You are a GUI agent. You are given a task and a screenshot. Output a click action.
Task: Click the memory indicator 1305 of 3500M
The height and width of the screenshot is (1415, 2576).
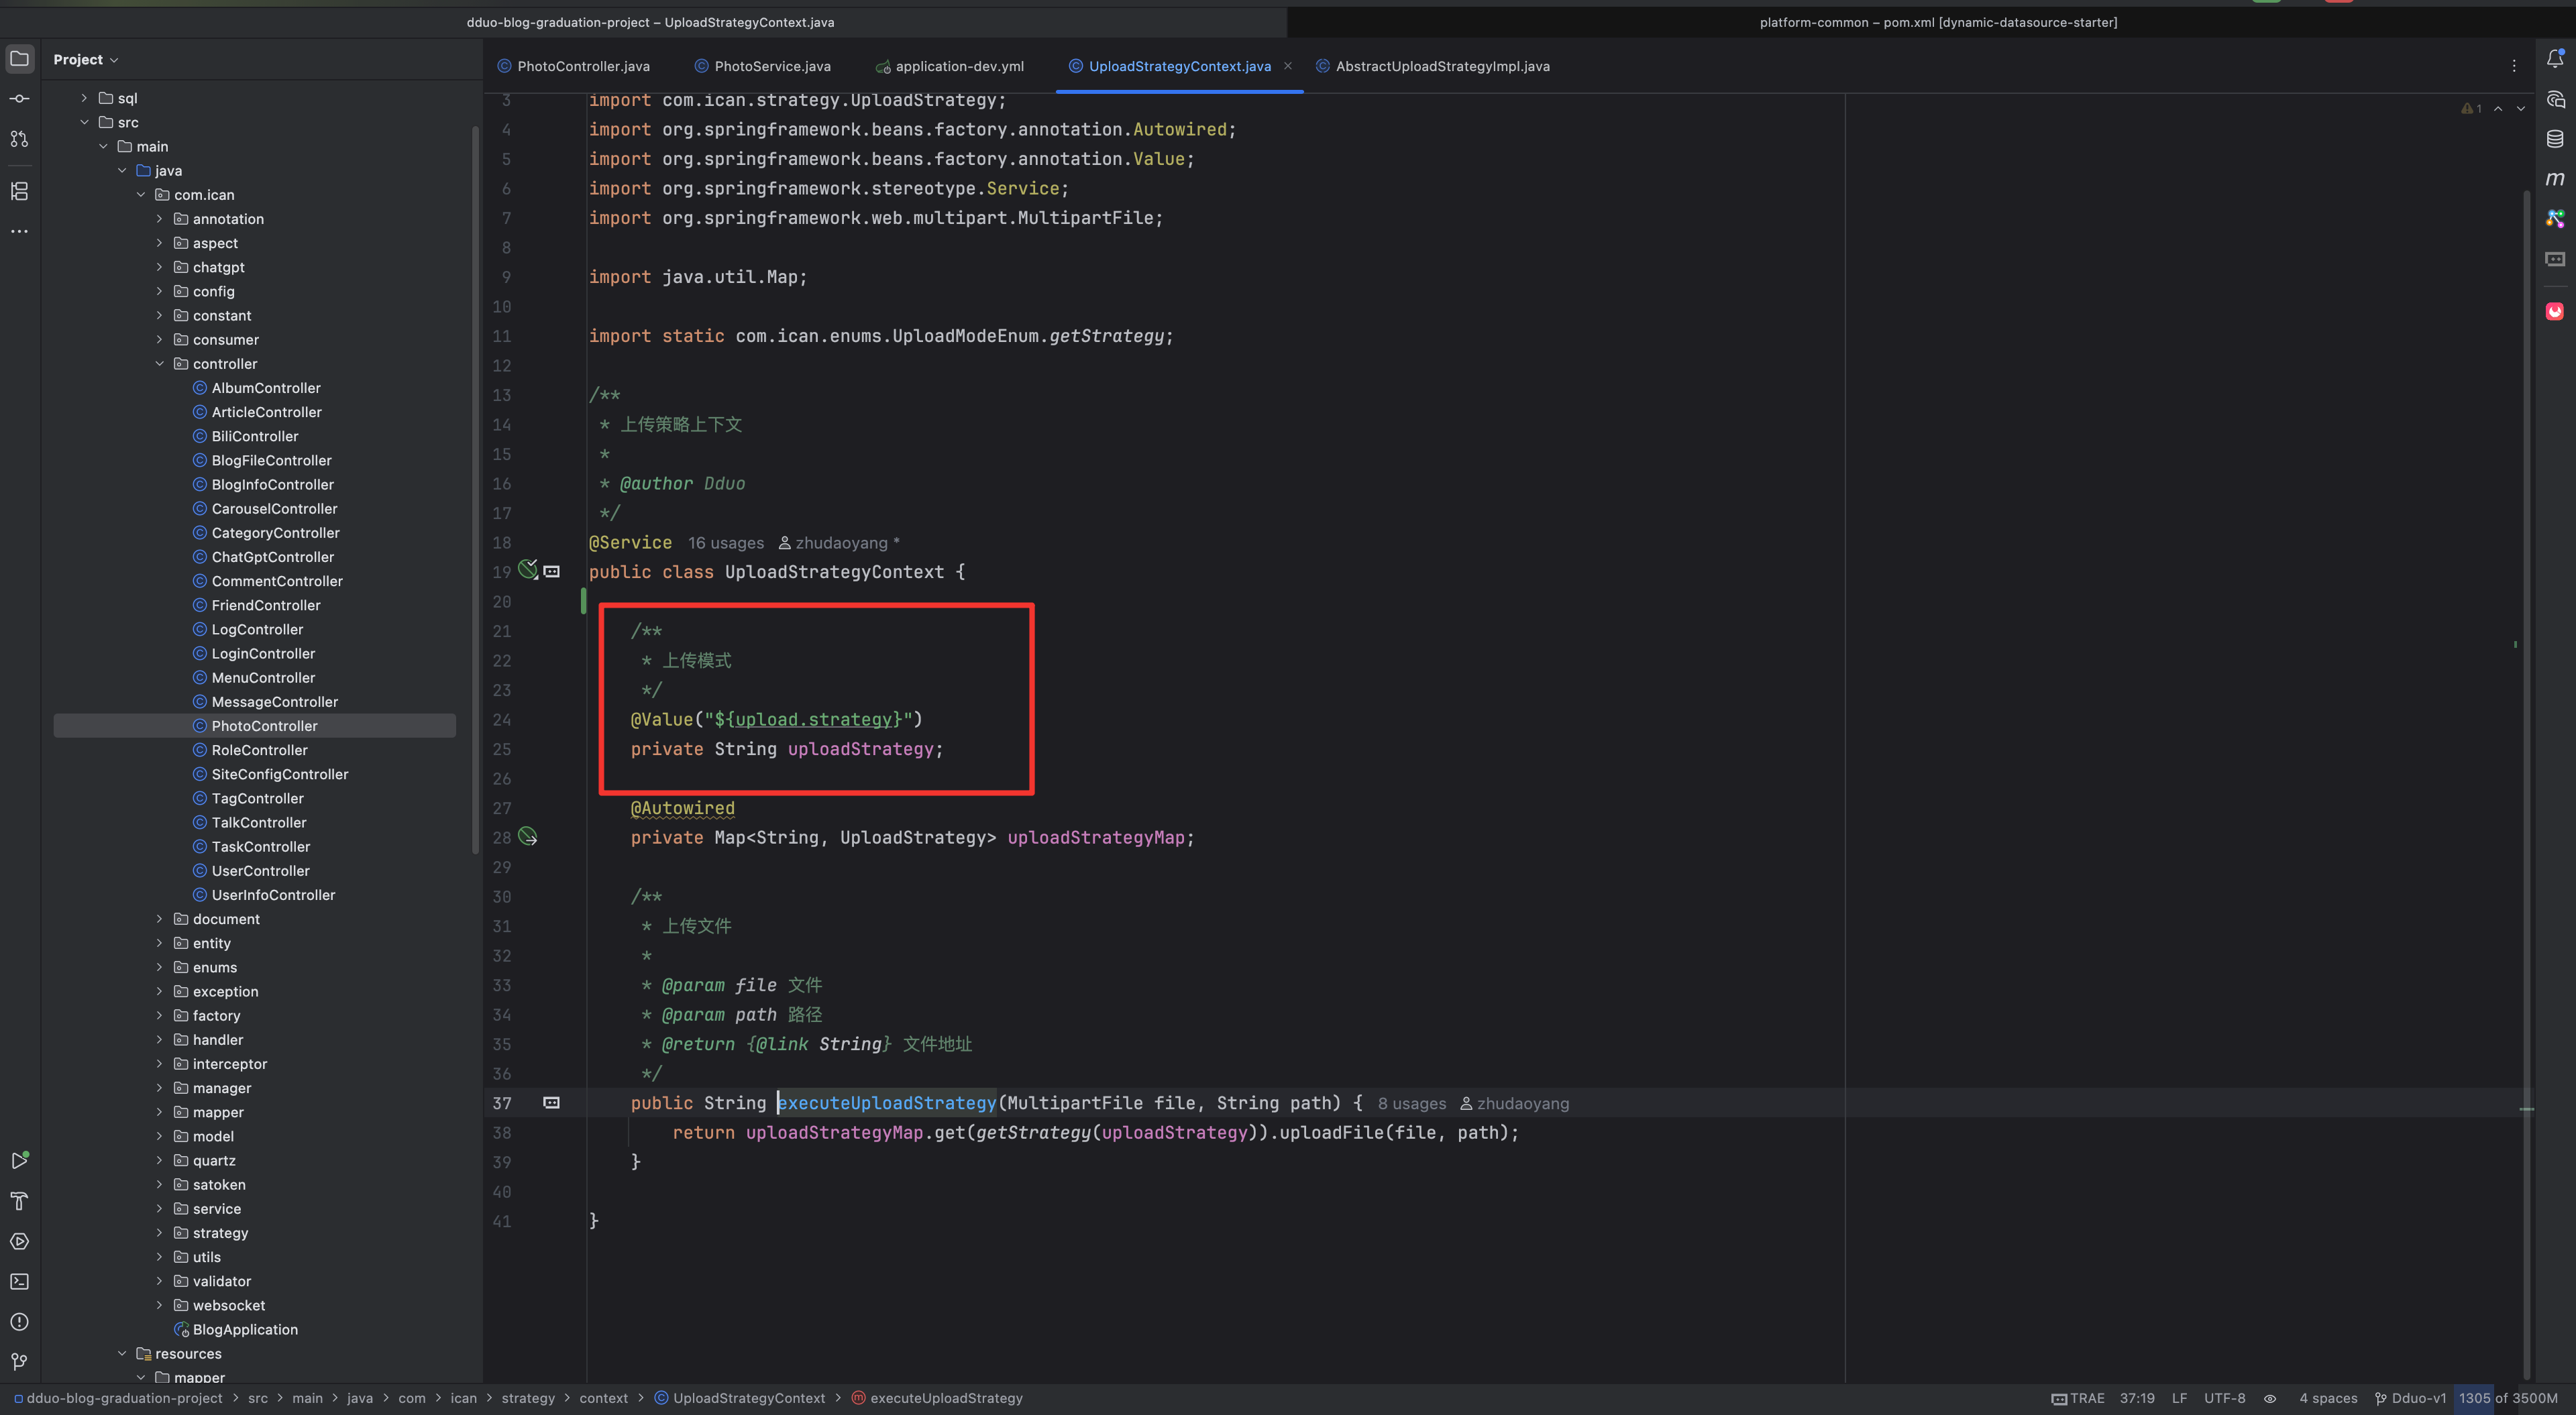click(x=2507, y=1398)
